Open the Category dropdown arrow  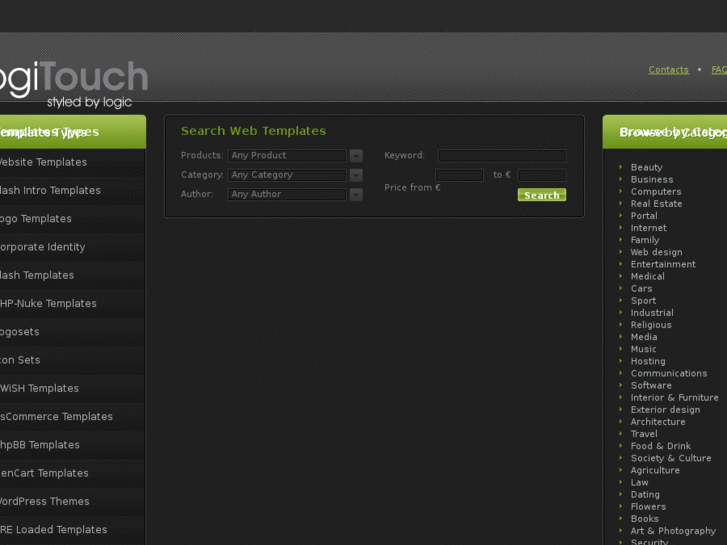tap(356, 175)
